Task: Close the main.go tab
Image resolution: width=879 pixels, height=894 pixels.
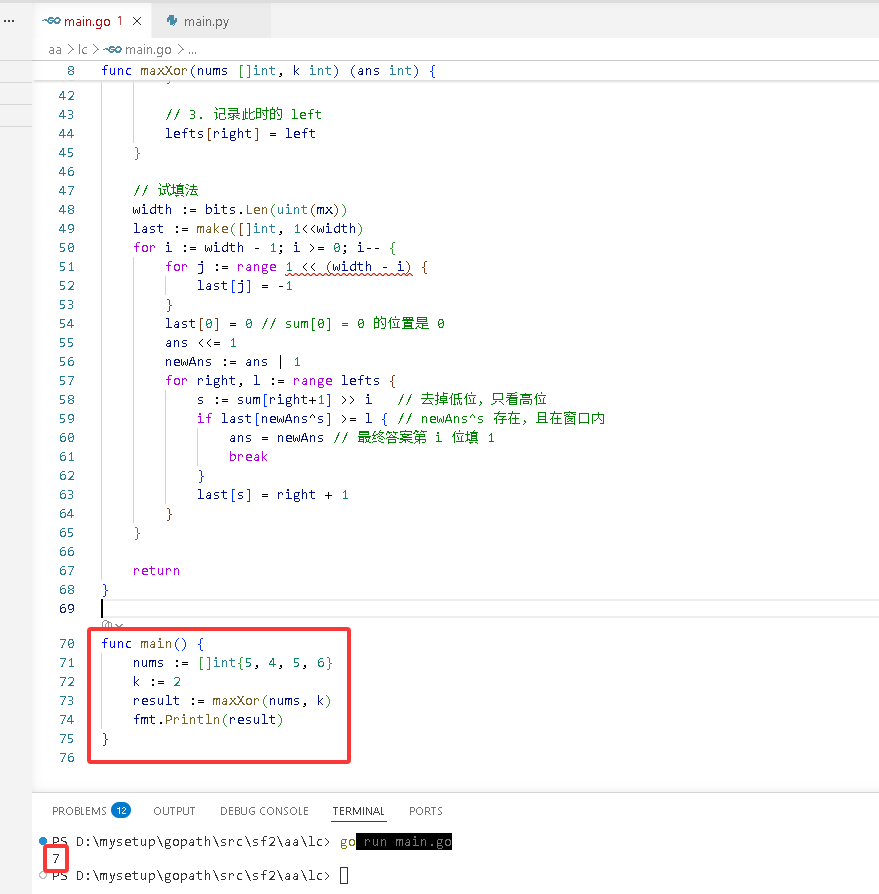Action: pos(137,22)
